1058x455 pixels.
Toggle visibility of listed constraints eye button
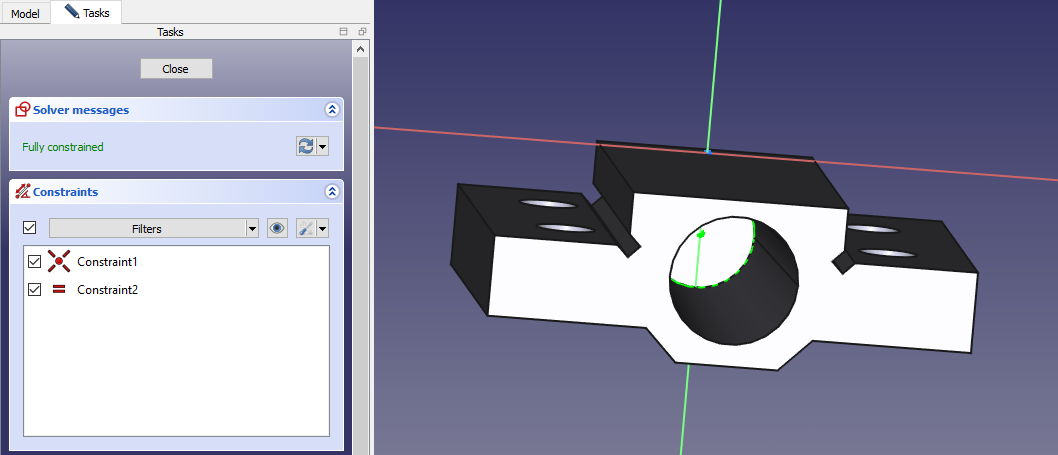tap(278, 229)
